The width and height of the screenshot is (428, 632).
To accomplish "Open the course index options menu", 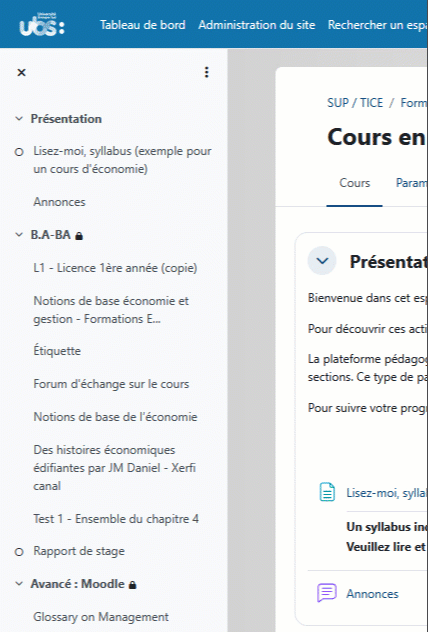I will point(206,72).
